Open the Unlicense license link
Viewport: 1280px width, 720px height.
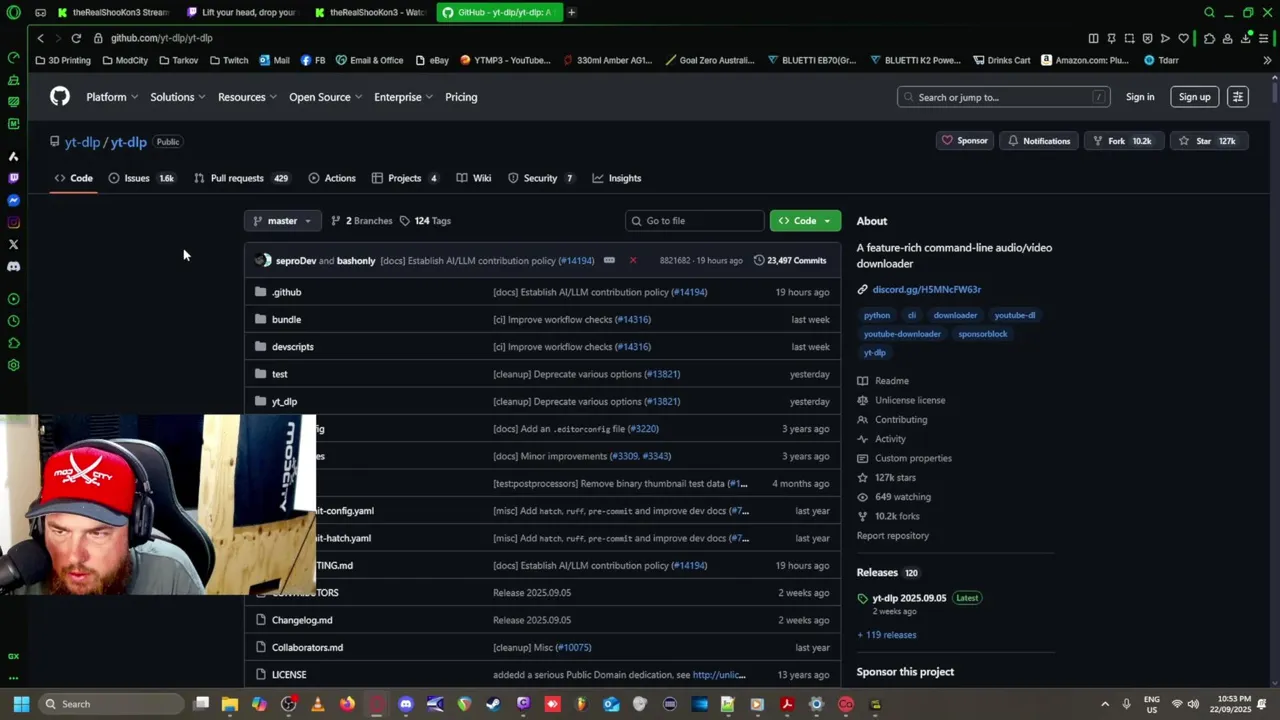click(x=910, y=400)
